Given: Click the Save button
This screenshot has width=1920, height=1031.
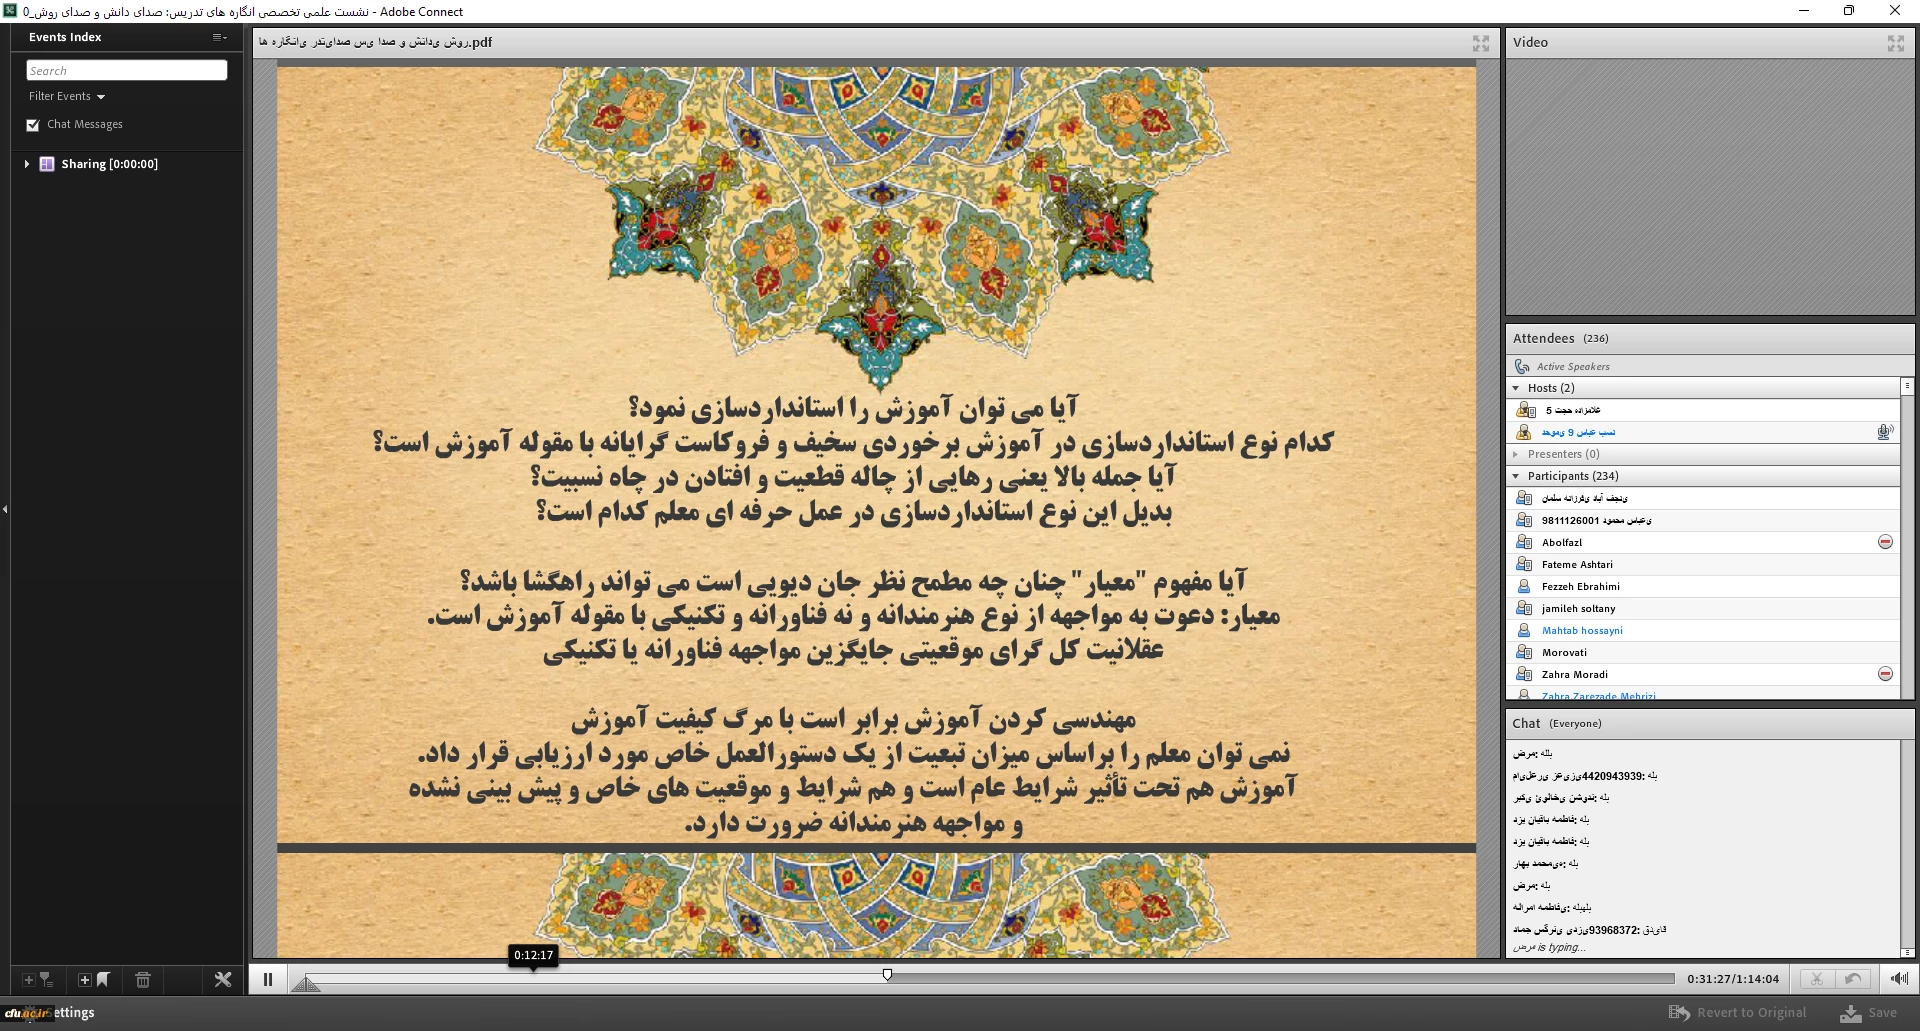Looking at the screenshot, I should [x=1869, y=1013].
